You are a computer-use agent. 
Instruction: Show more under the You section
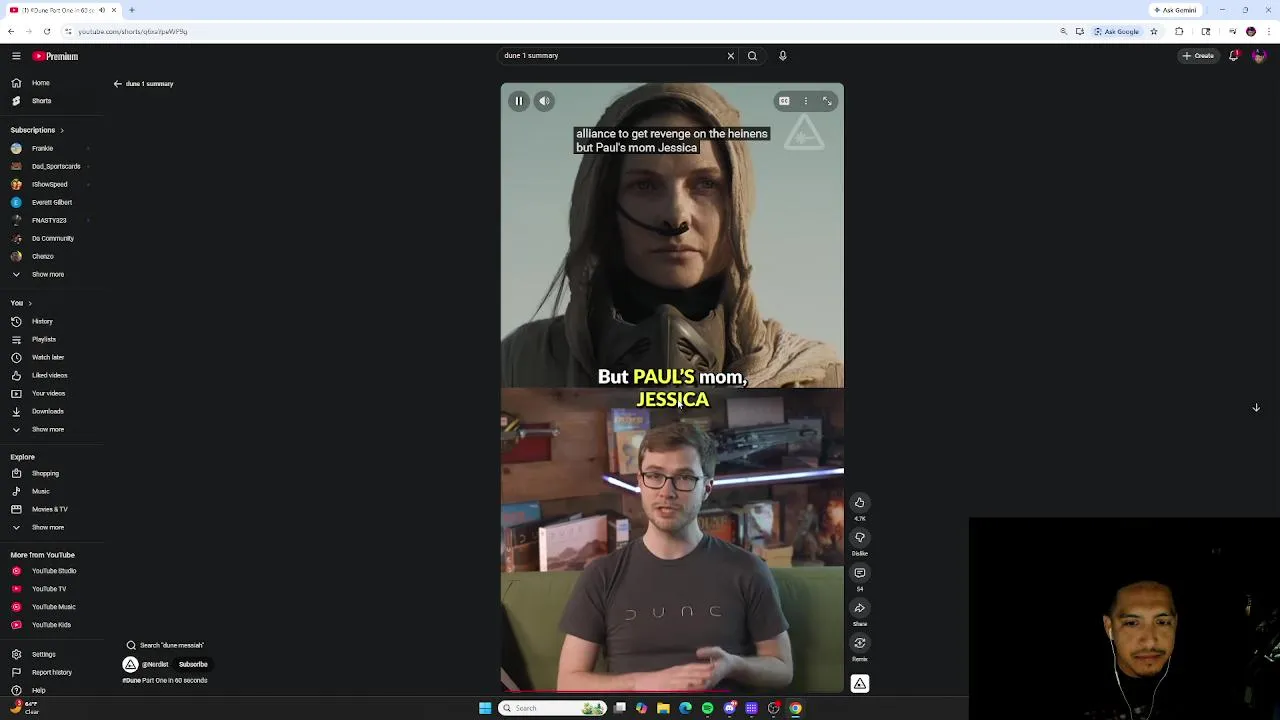47,429
